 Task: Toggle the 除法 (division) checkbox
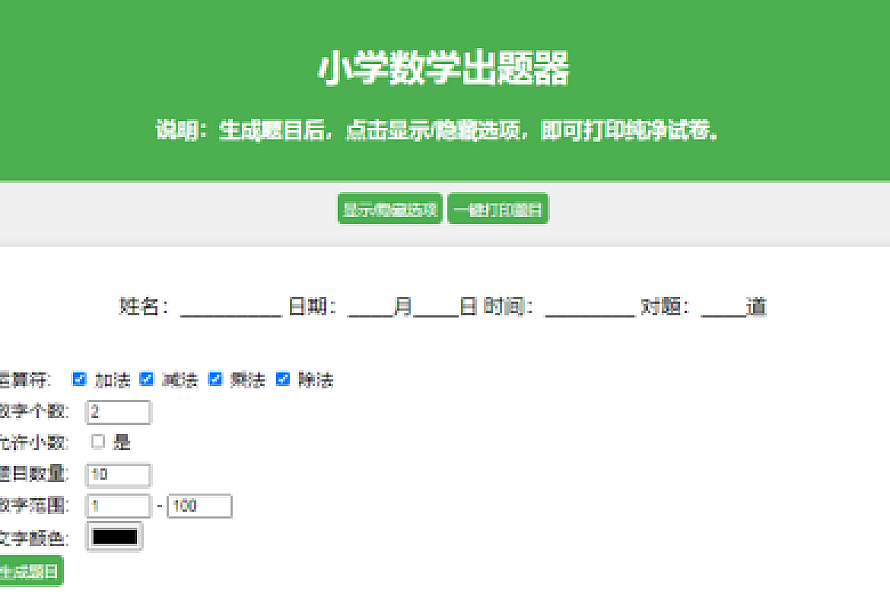282,380
